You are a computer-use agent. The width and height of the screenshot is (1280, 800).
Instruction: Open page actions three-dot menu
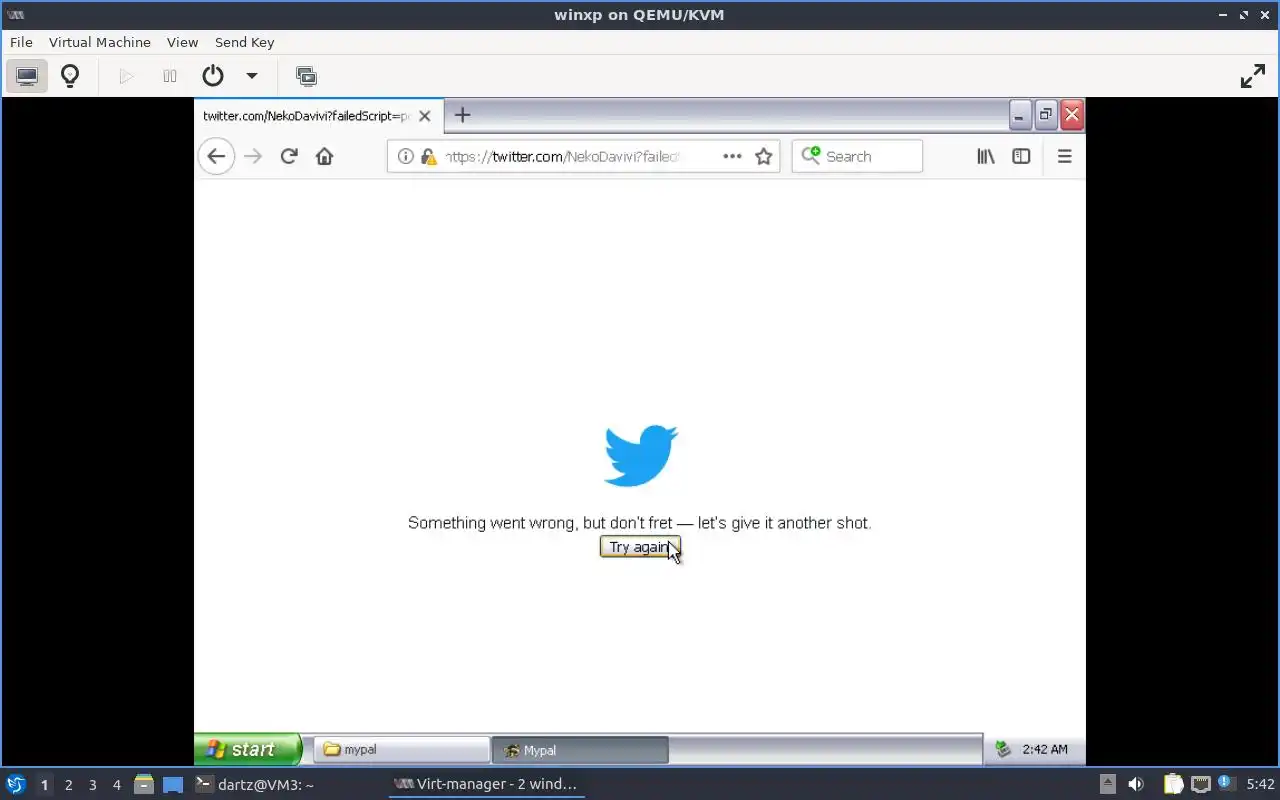click(732, 156)
